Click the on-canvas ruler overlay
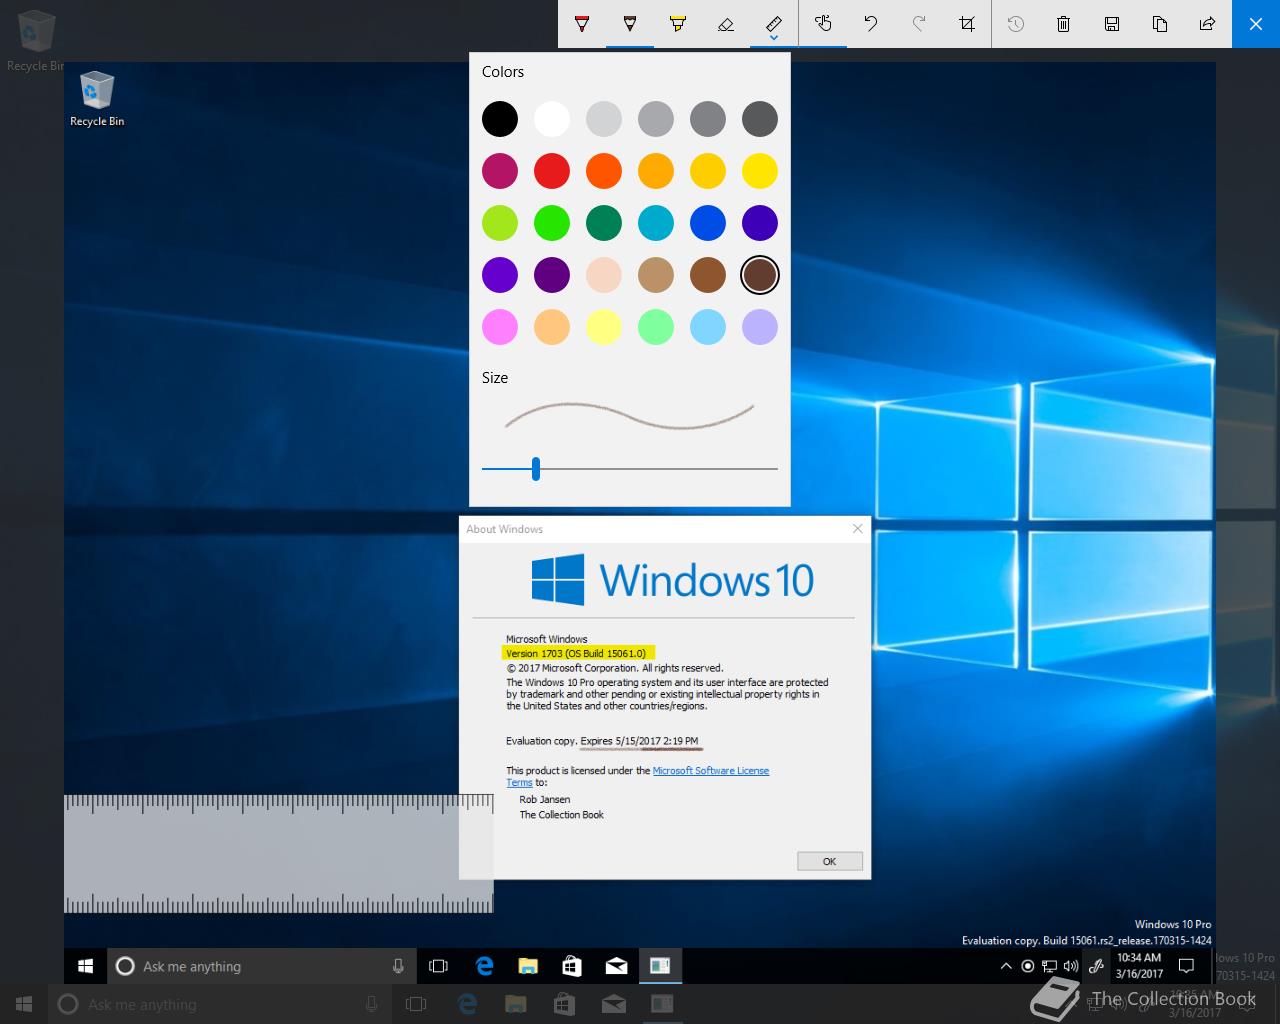This screenshot has width=1280, height=1024. pyautogui.click(x=279, y=854)
